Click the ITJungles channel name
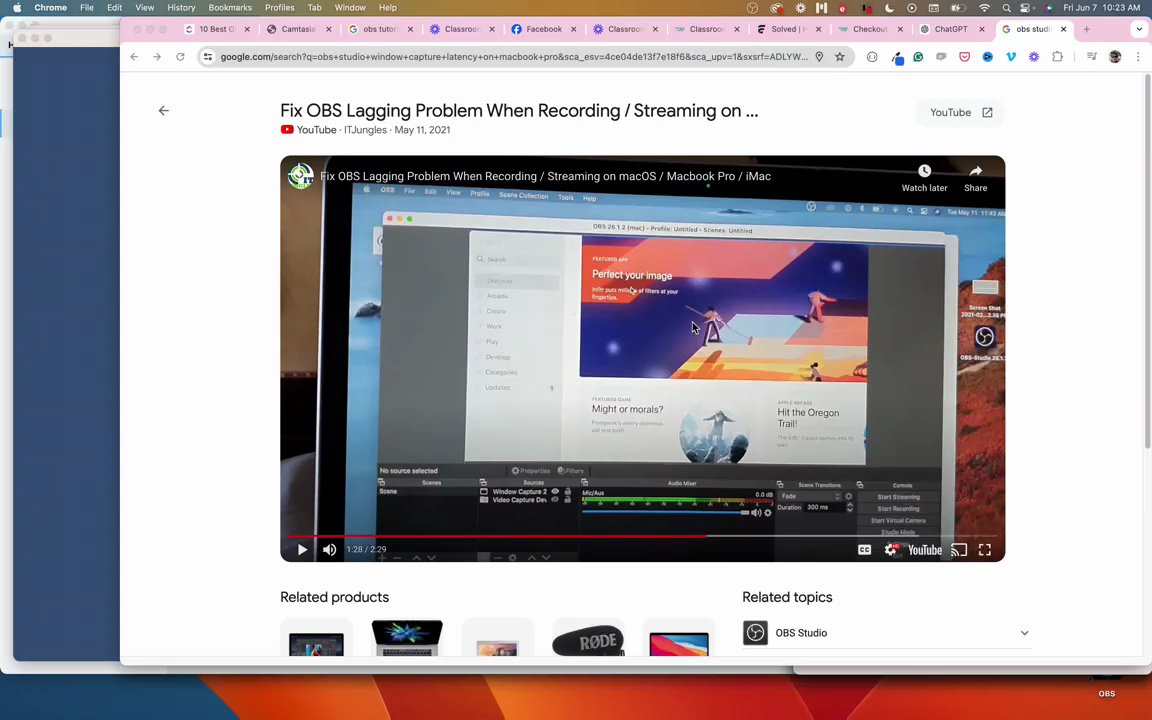This screenshot has width=1152, height=720. 365,130
